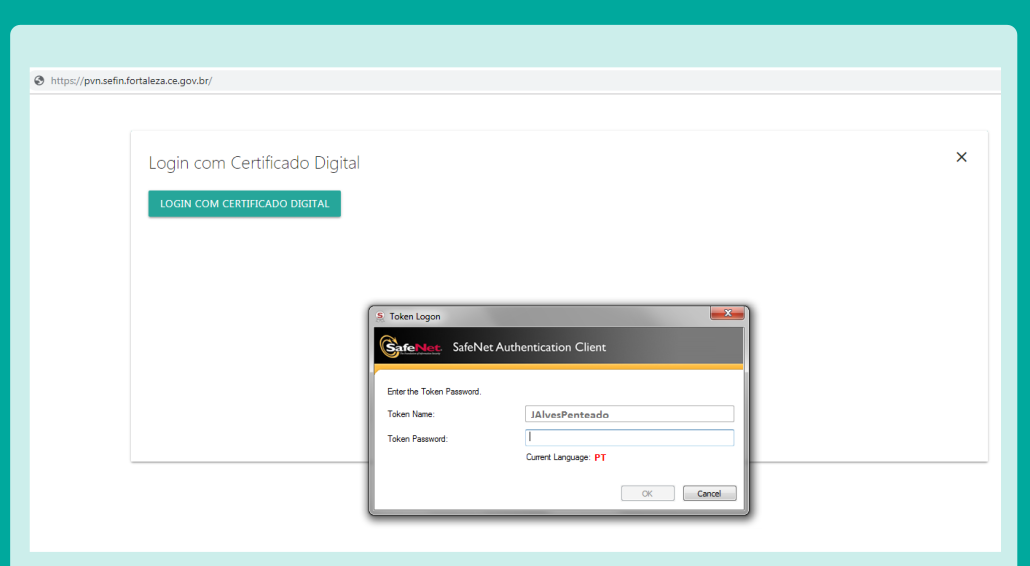Click the LOGIN COM CERTIFICADO DIGITAL button
The width and height of the screenshot is (1030, 566).
point(244,204)
